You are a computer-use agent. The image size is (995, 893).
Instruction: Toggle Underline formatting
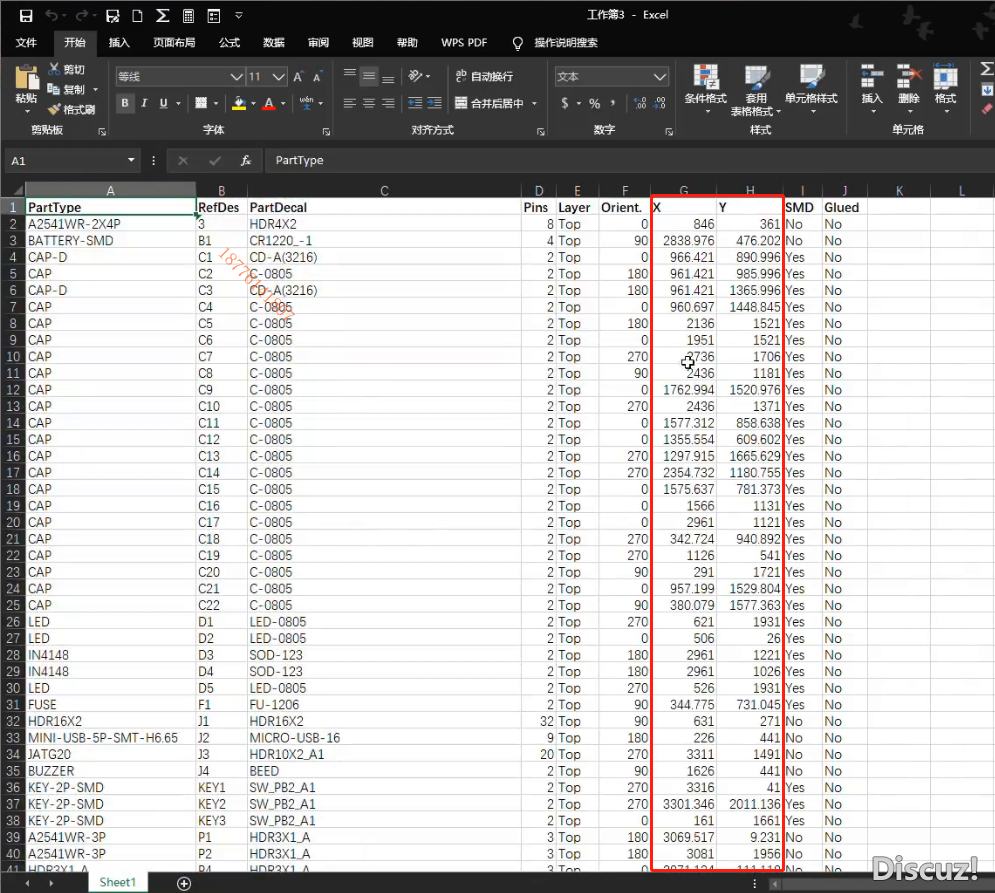[164, 103]
